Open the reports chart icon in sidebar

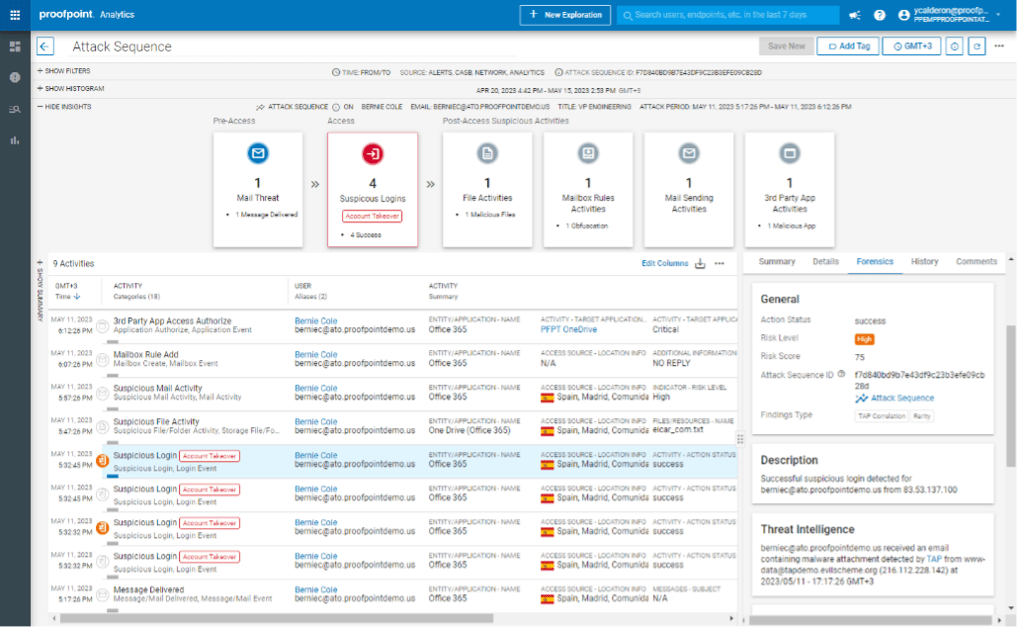(15, 141)
